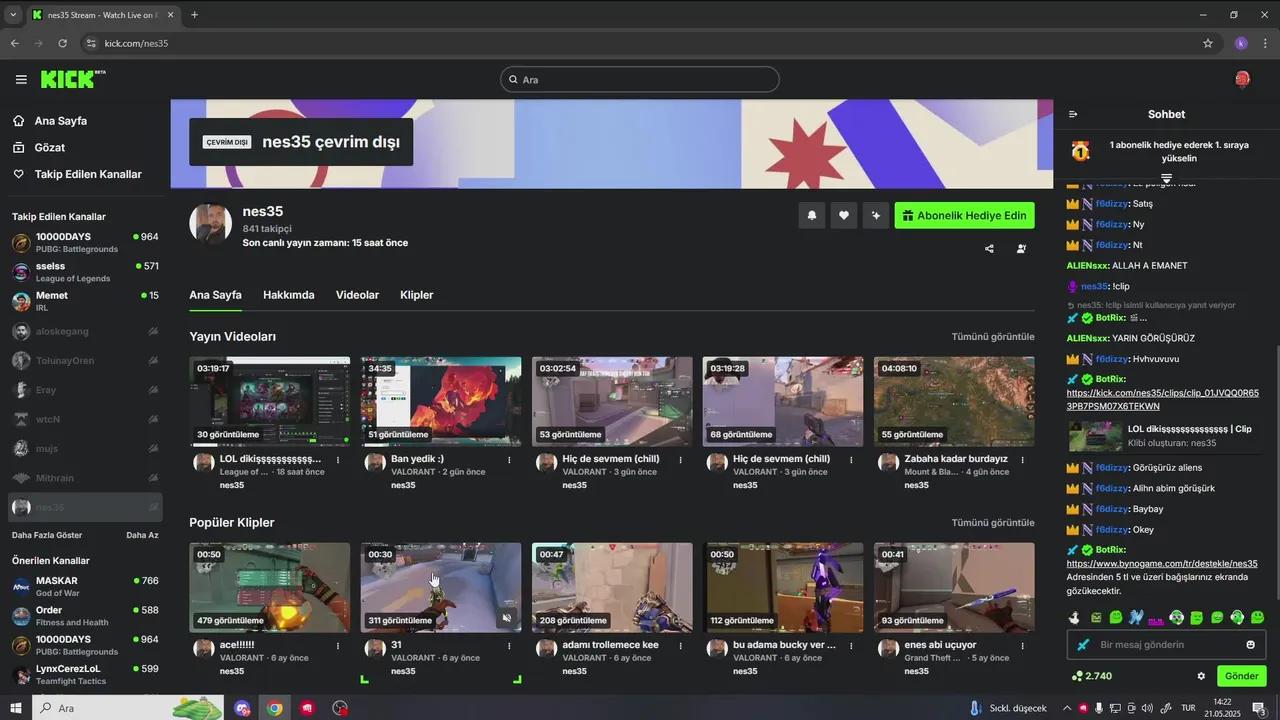Click Daha Fazla Göster in sidebar
Image resolution: width=1280 pixels, height=720 pixels.
tap(47, 535)
